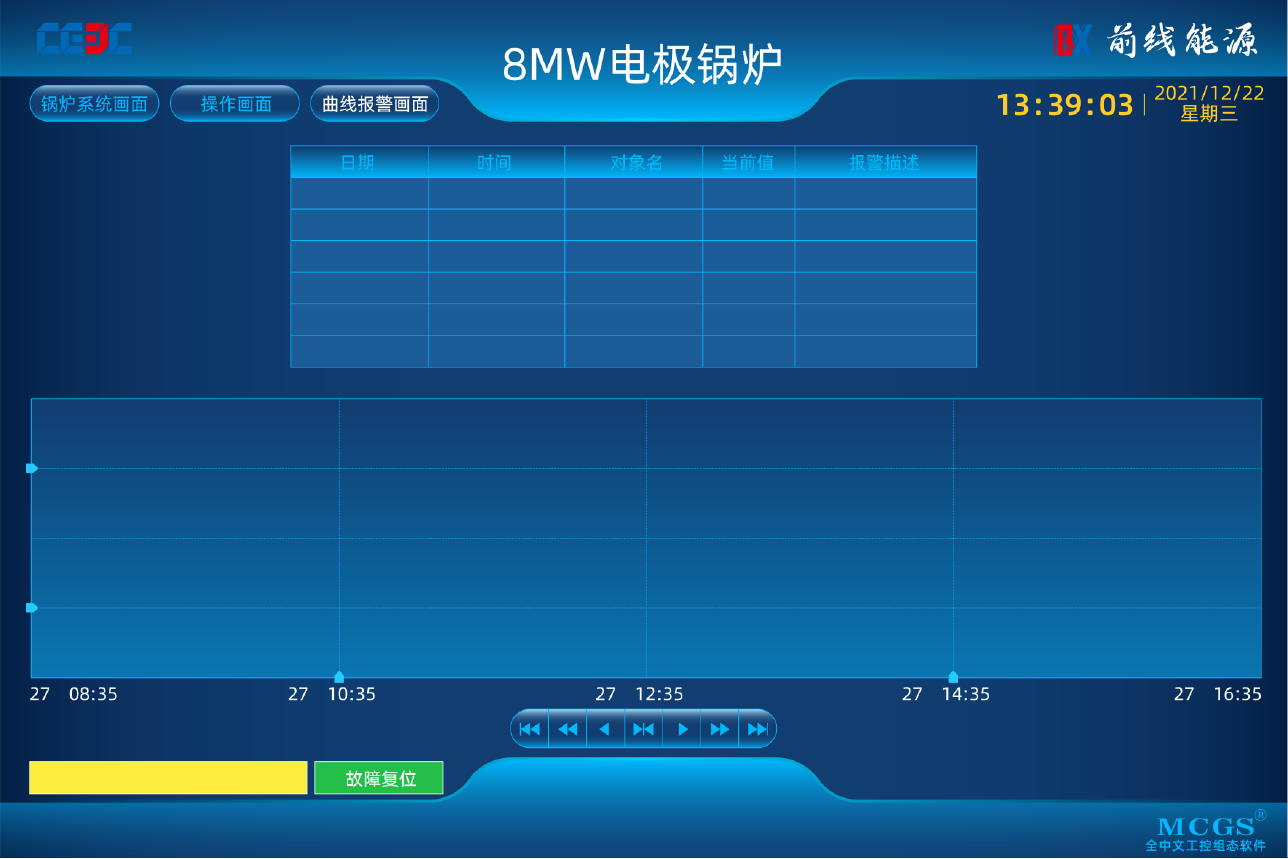This screenshot has height=859, width=1288.
Task: Select the 曲线报警画面 tab
Action: point(375,104)
